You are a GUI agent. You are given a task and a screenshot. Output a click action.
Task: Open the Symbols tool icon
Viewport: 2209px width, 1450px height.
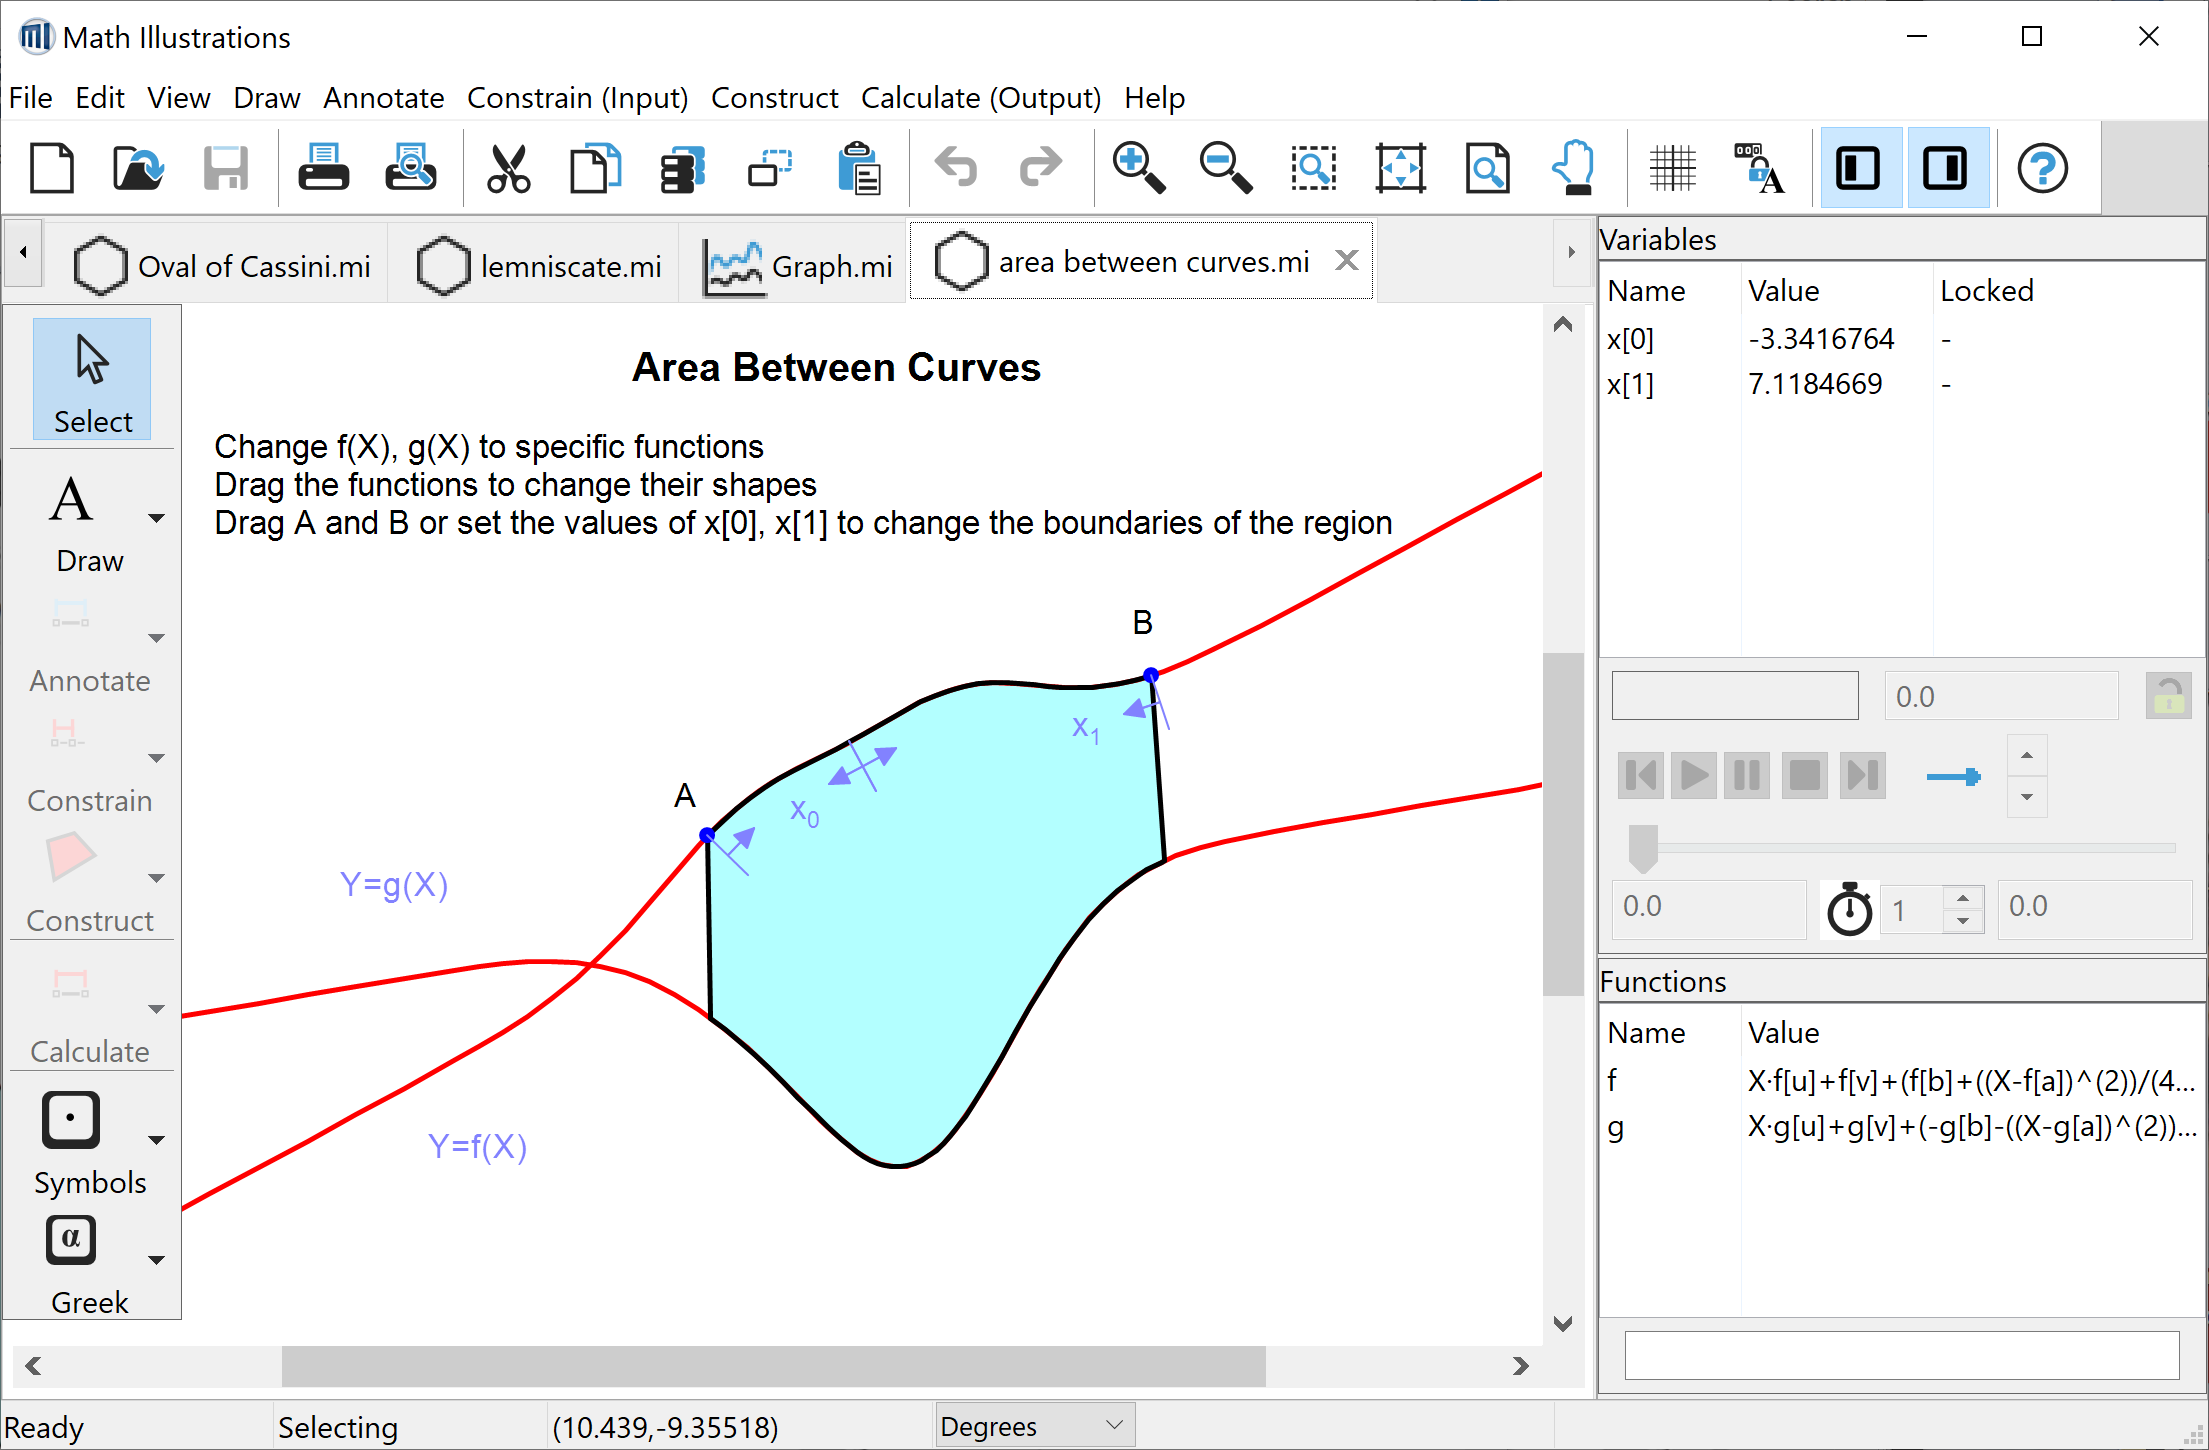tap(71, 1119)
